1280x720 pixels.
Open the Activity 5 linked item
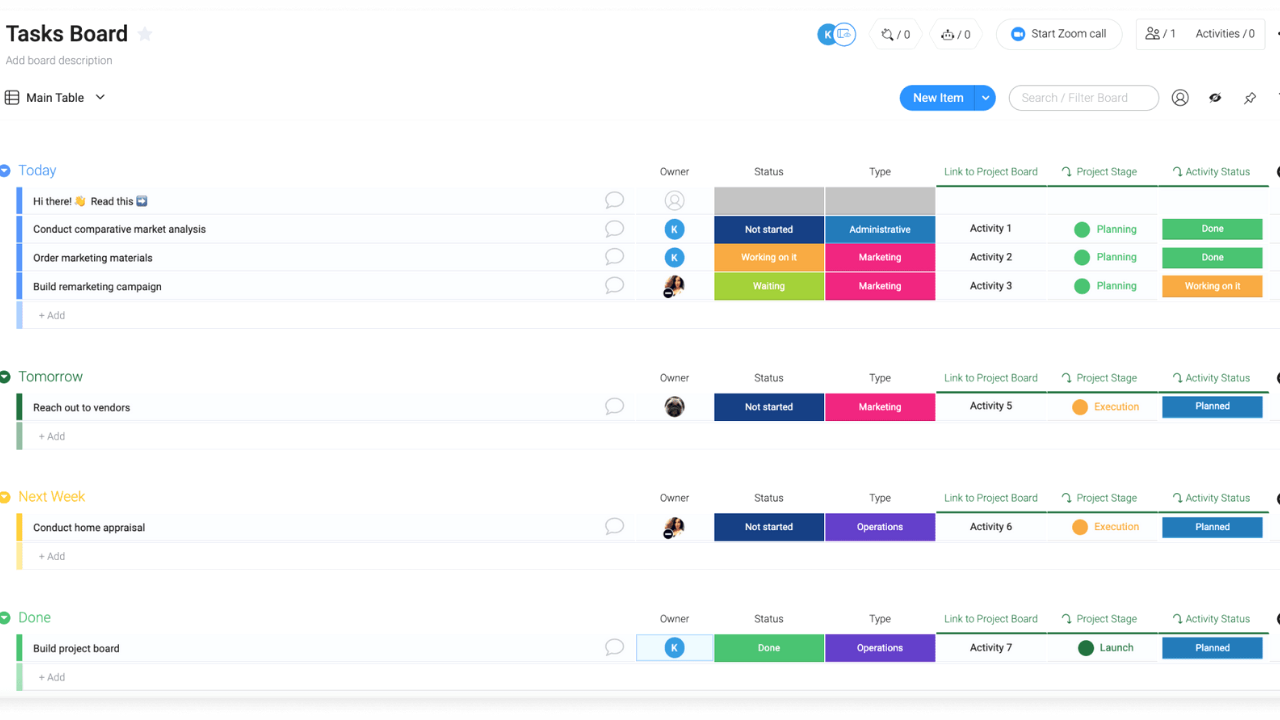(x=991, y=406)
